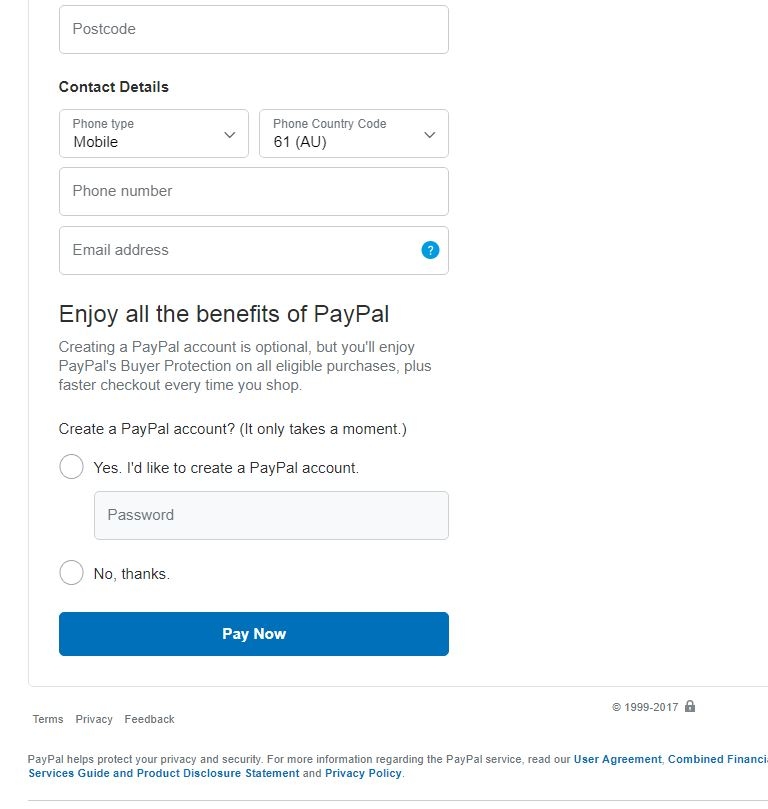This screenshot has height=809, width=768.
Task: Select 'Yes, create a PayPal account' radio
Action: tap(71, 467)
